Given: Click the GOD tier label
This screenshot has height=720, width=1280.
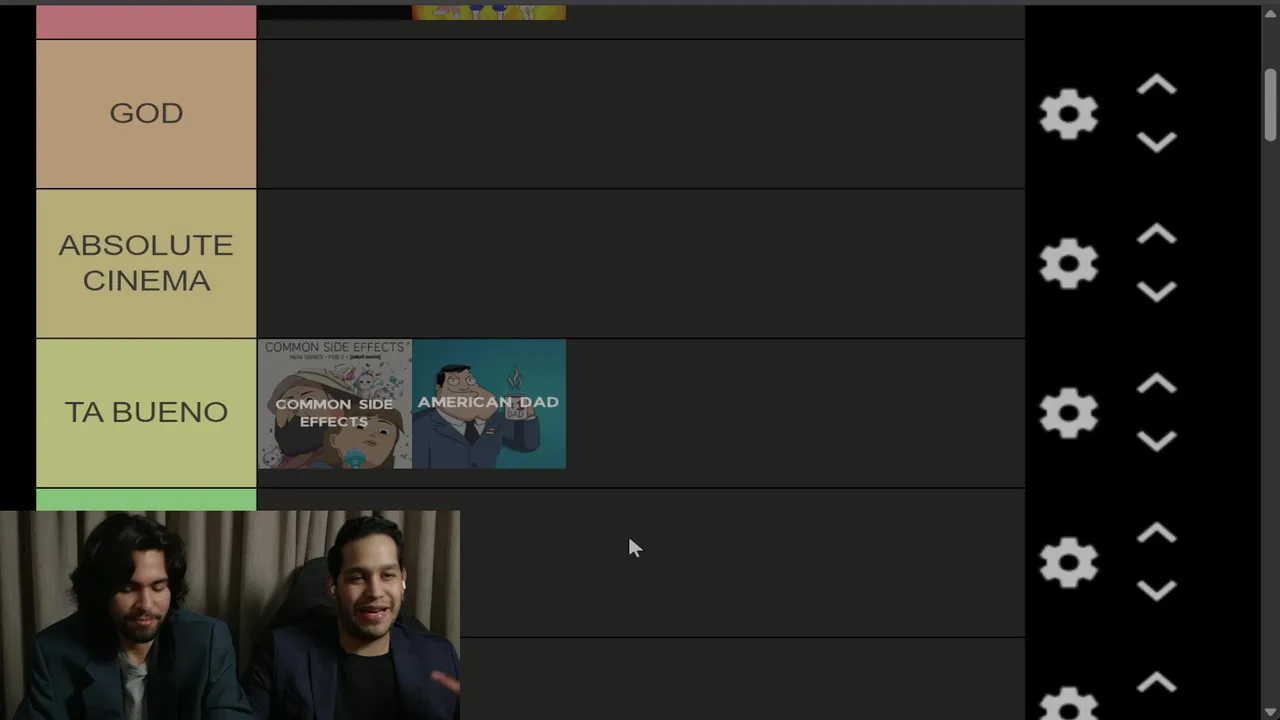Looking at the screenshot, I should 146,114.
